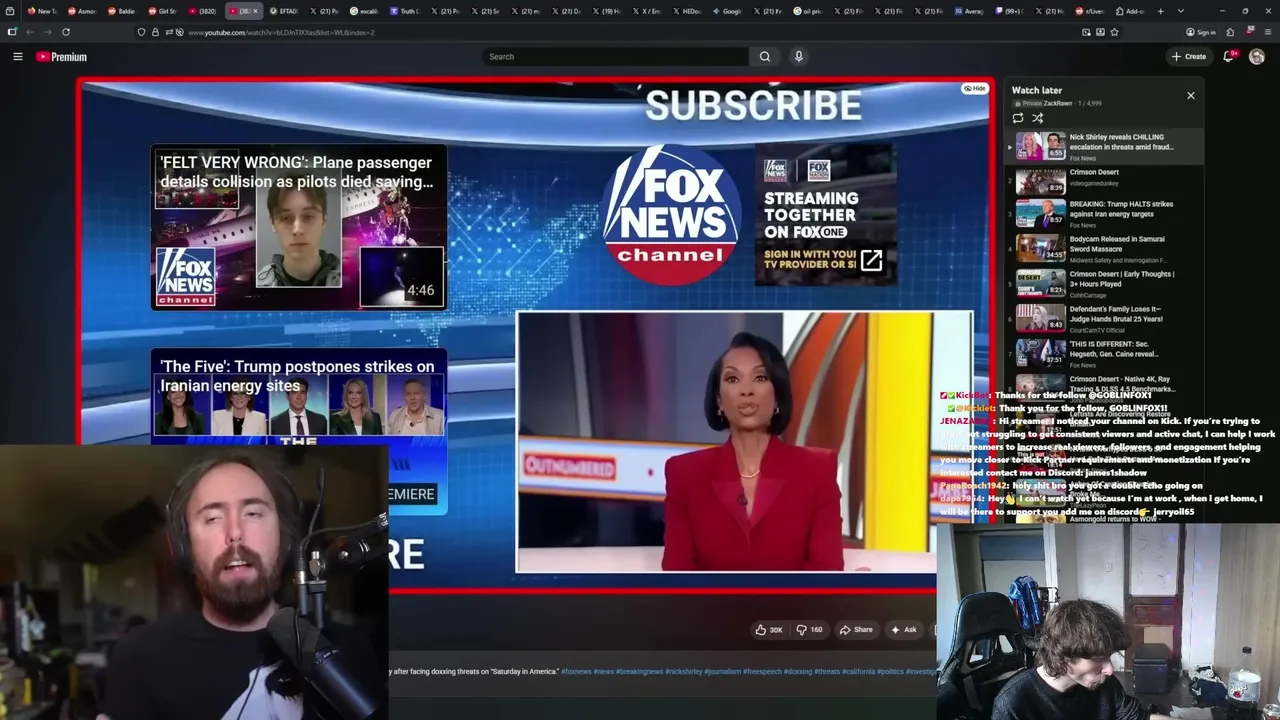The height and width of the screenshot is (720, 1280).
Task: Open Defendant's Family Loses It video
Action: coord(1105,318)
